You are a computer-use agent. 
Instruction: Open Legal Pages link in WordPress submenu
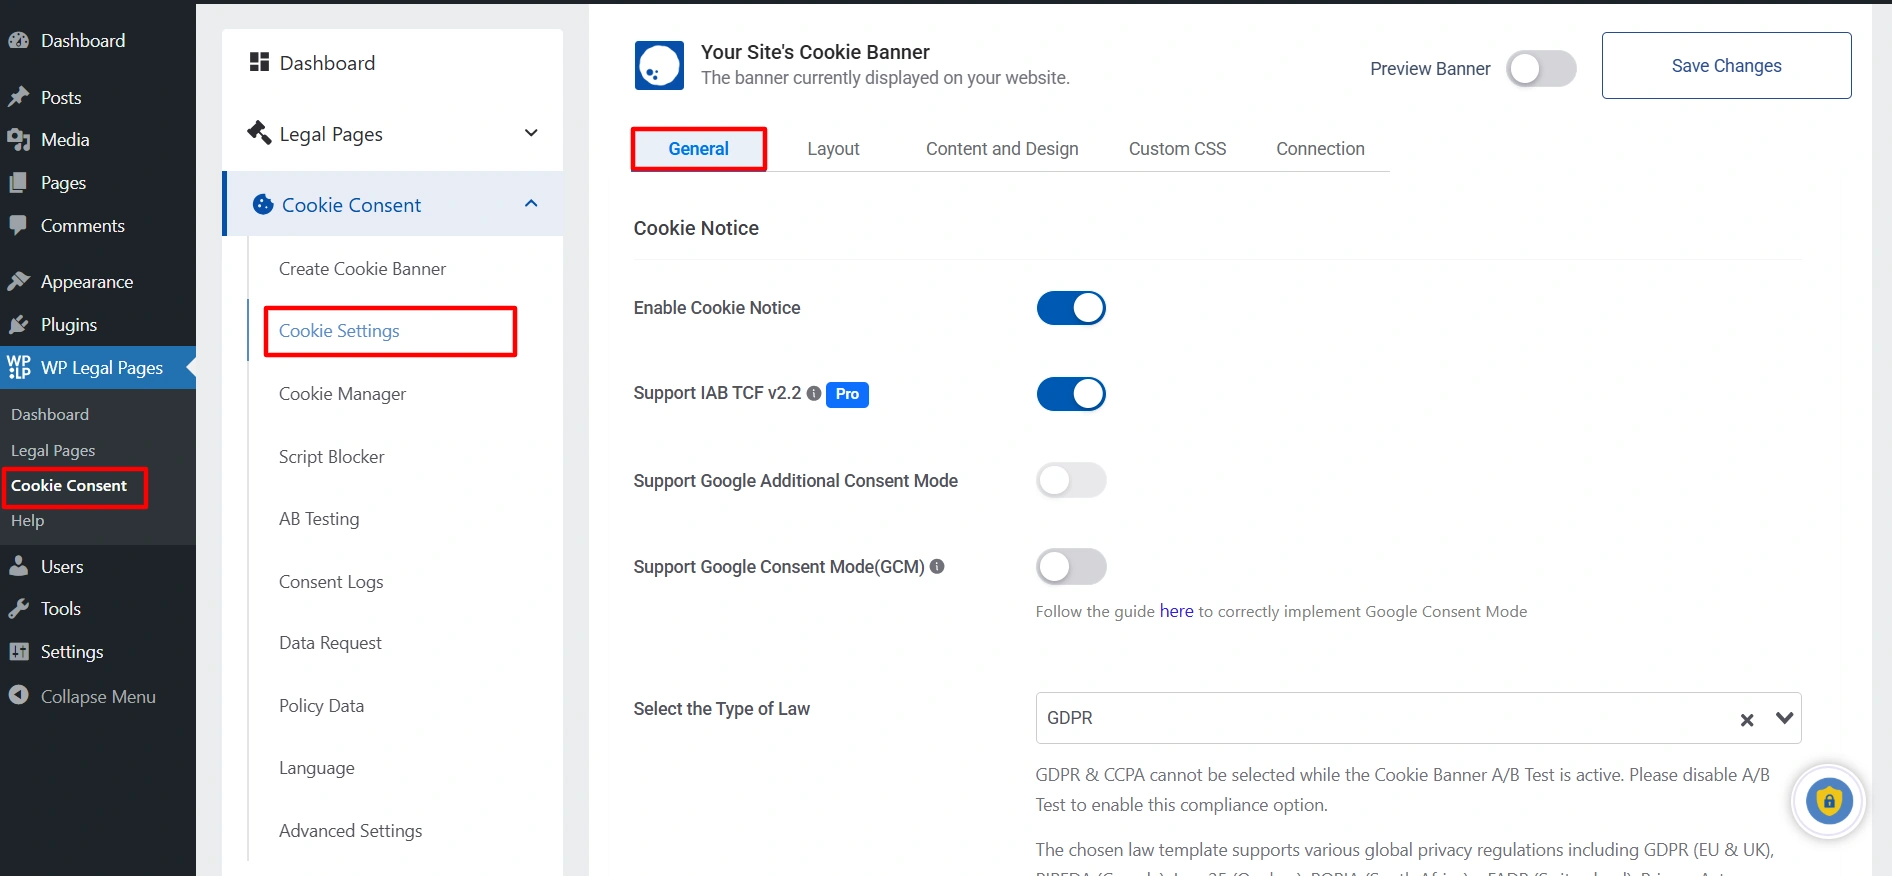coord(53,451)
